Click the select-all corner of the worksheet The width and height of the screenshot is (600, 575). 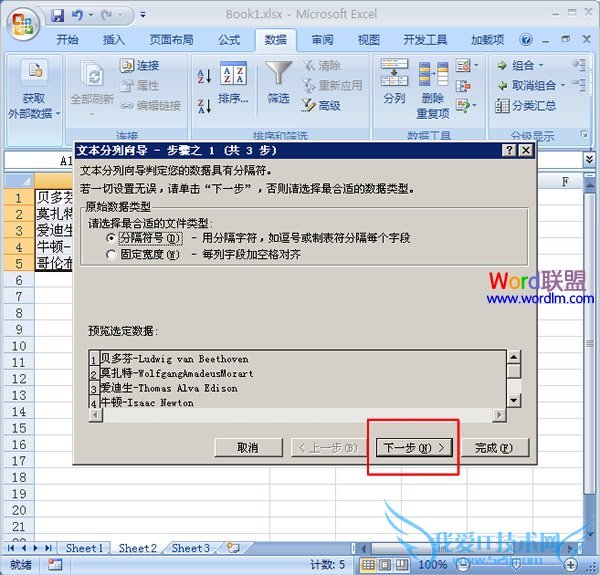pos(19,181)
